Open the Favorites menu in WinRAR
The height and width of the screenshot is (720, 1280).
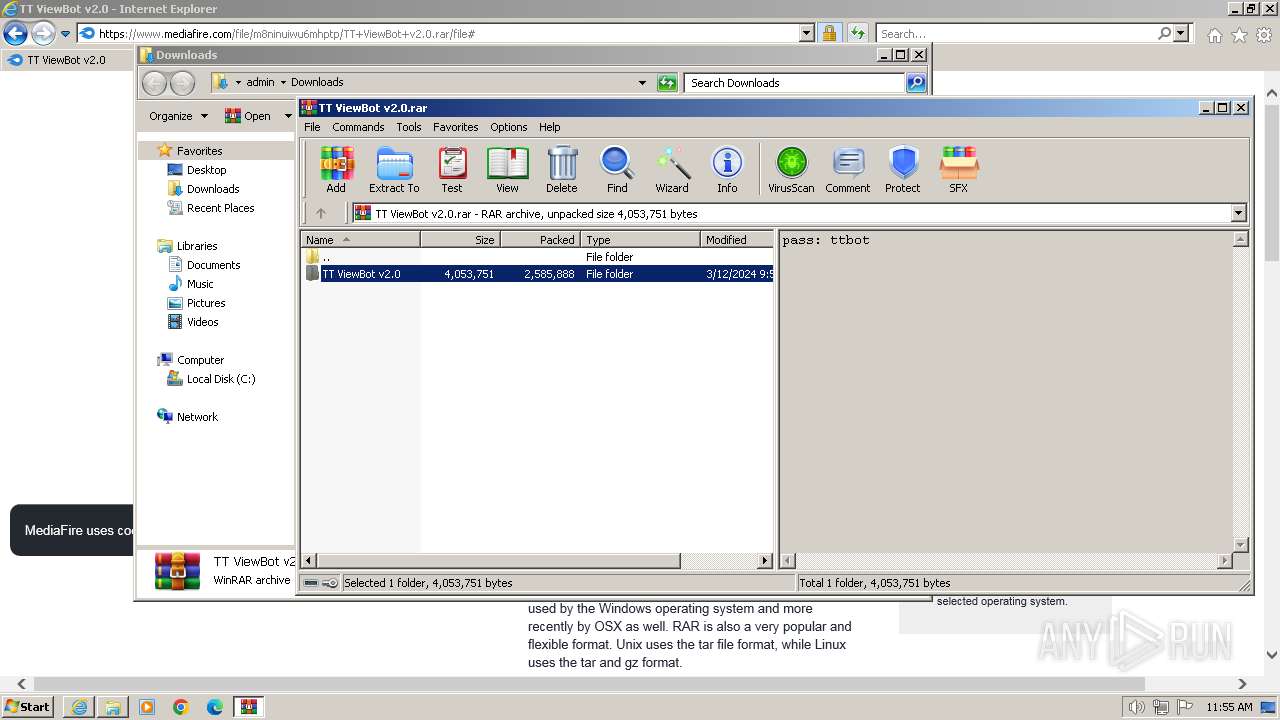coord(456,127)
